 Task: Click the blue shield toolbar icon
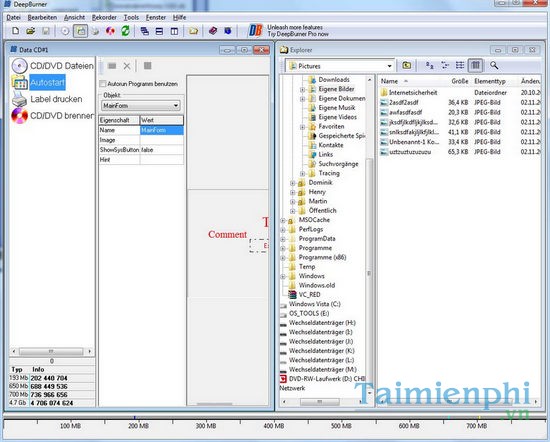coord(228,31)
